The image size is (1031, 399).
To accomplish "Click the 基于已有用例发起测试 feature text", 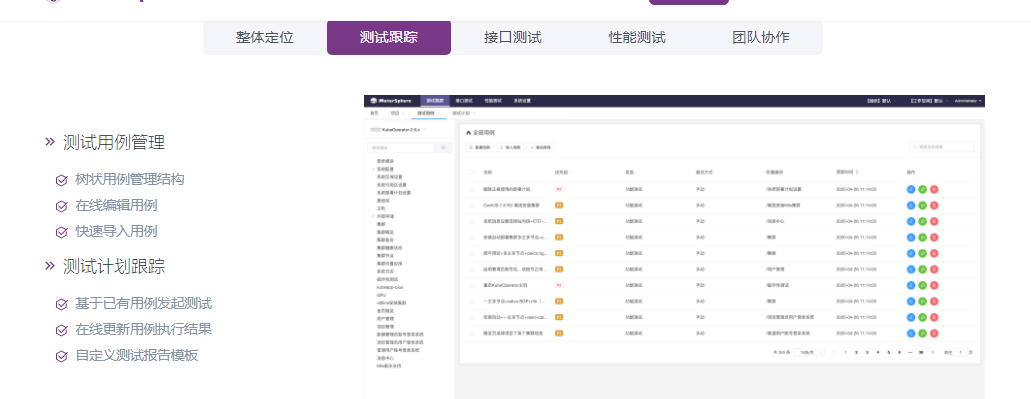I will 143,304.
